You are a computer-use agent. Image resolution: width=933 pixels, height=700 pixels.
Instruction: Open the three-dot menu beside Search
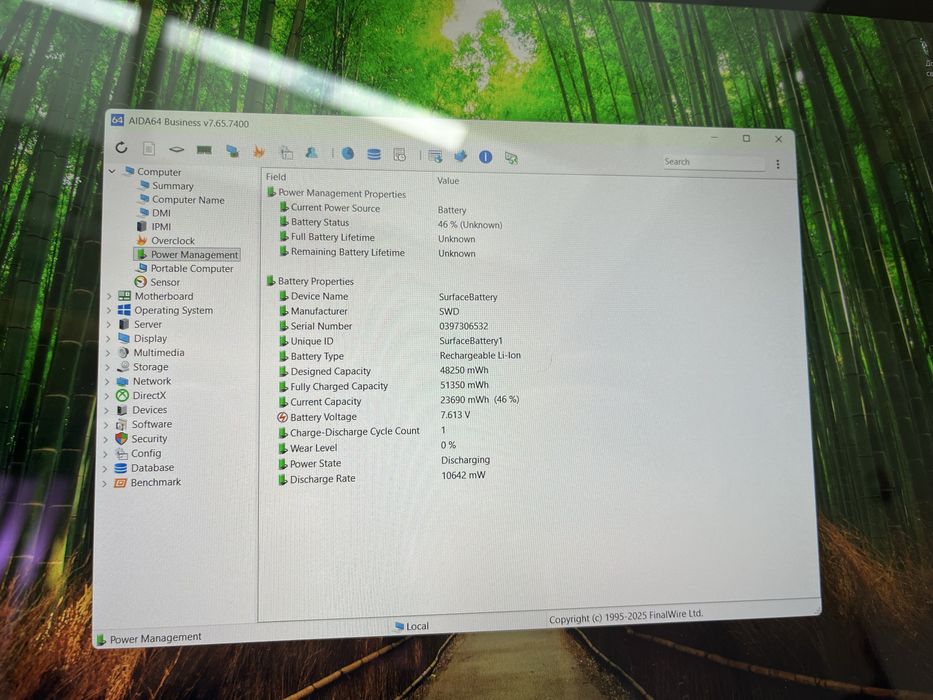tap(777, 164)
